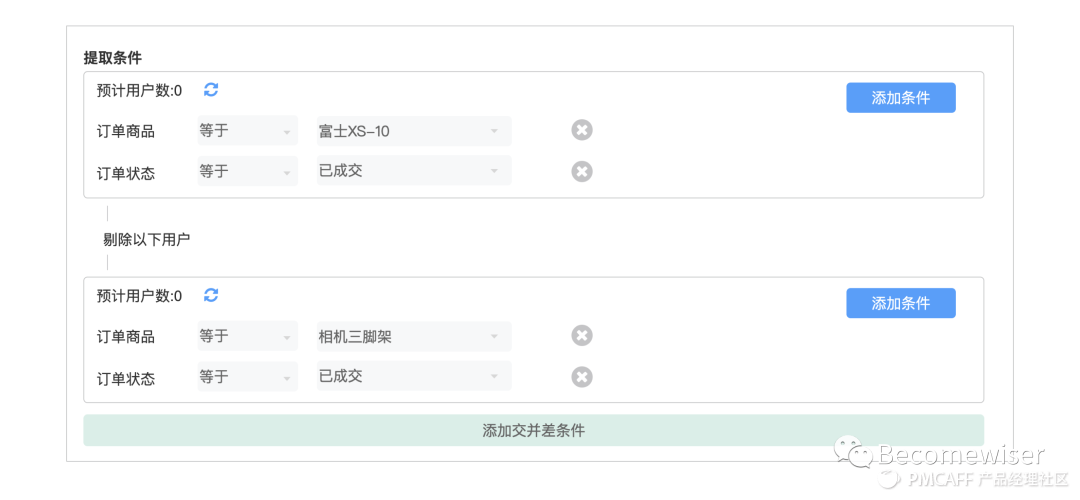The image size is (1080, 500).
Task: Change operator for first group's 订单状态
Action: coord(247,171)
